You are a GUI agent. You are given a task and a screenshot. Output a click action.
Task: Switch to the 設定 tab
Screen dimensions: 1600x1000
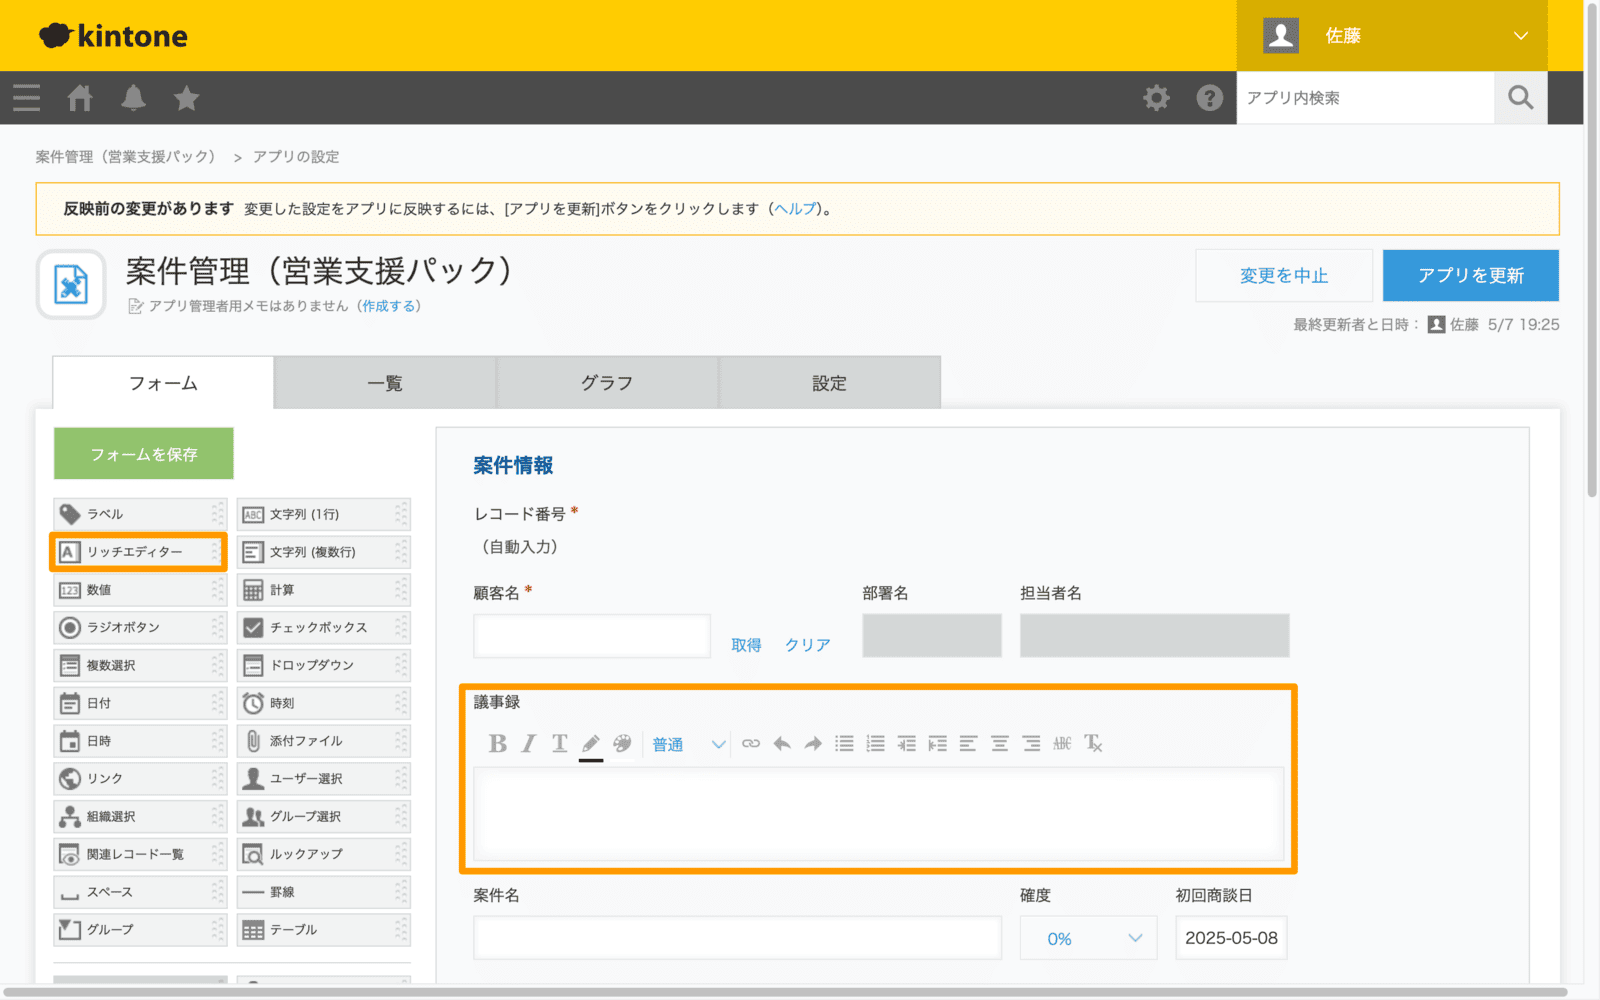click(x=829, y=383)
